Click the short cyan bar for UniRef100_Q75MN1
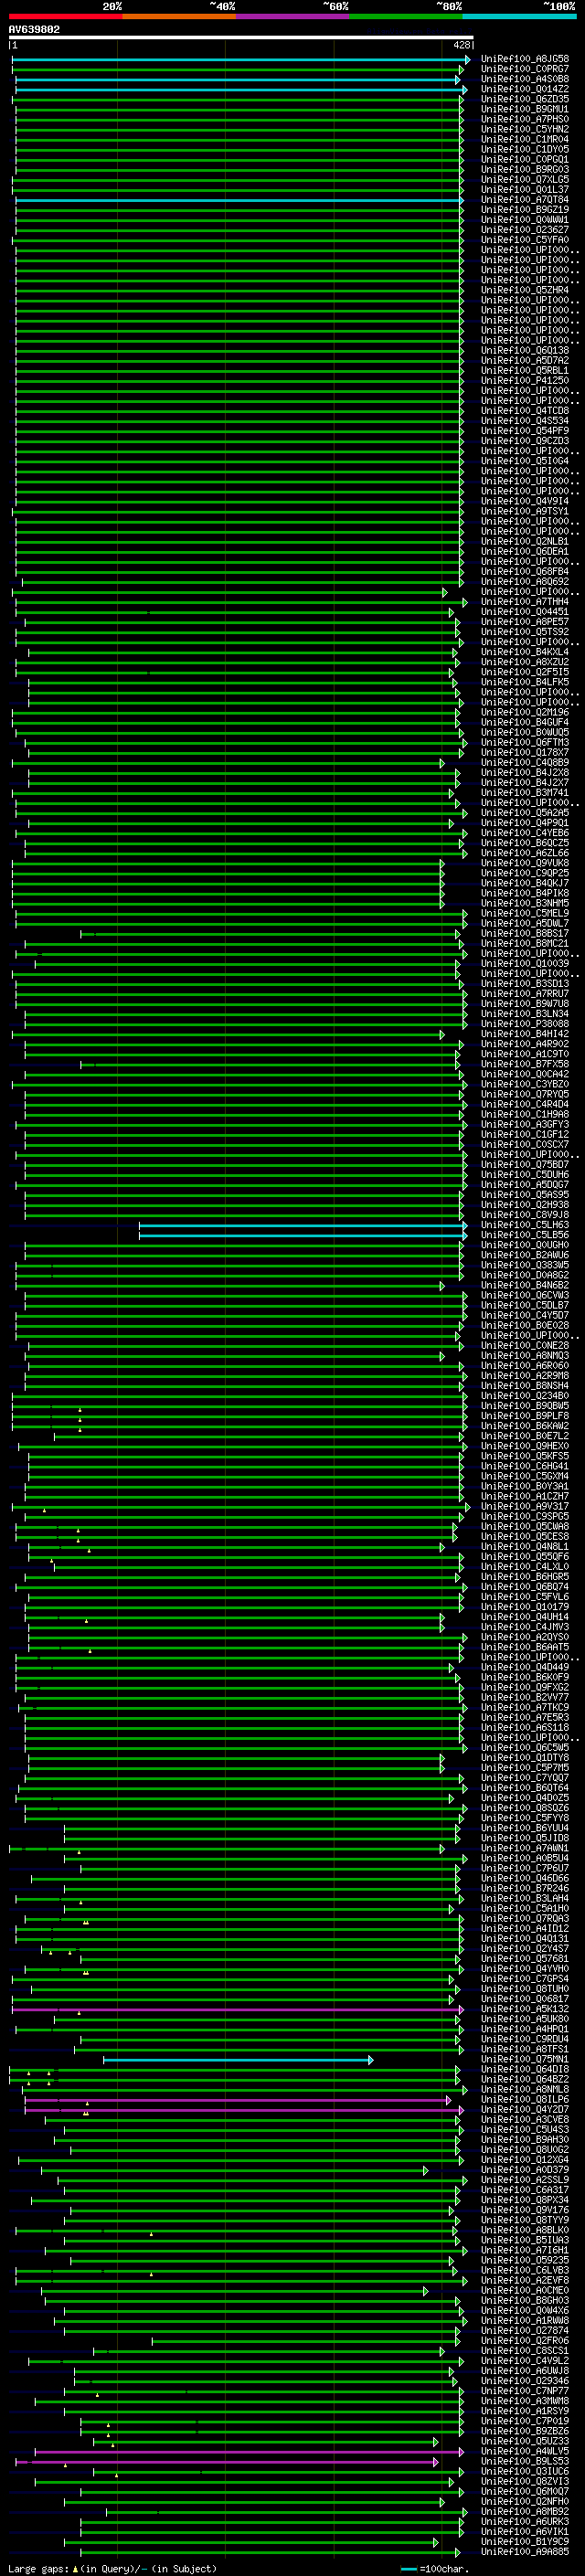The height and width of the screenshot is (2576, 585). click(x=238, y=2060)
